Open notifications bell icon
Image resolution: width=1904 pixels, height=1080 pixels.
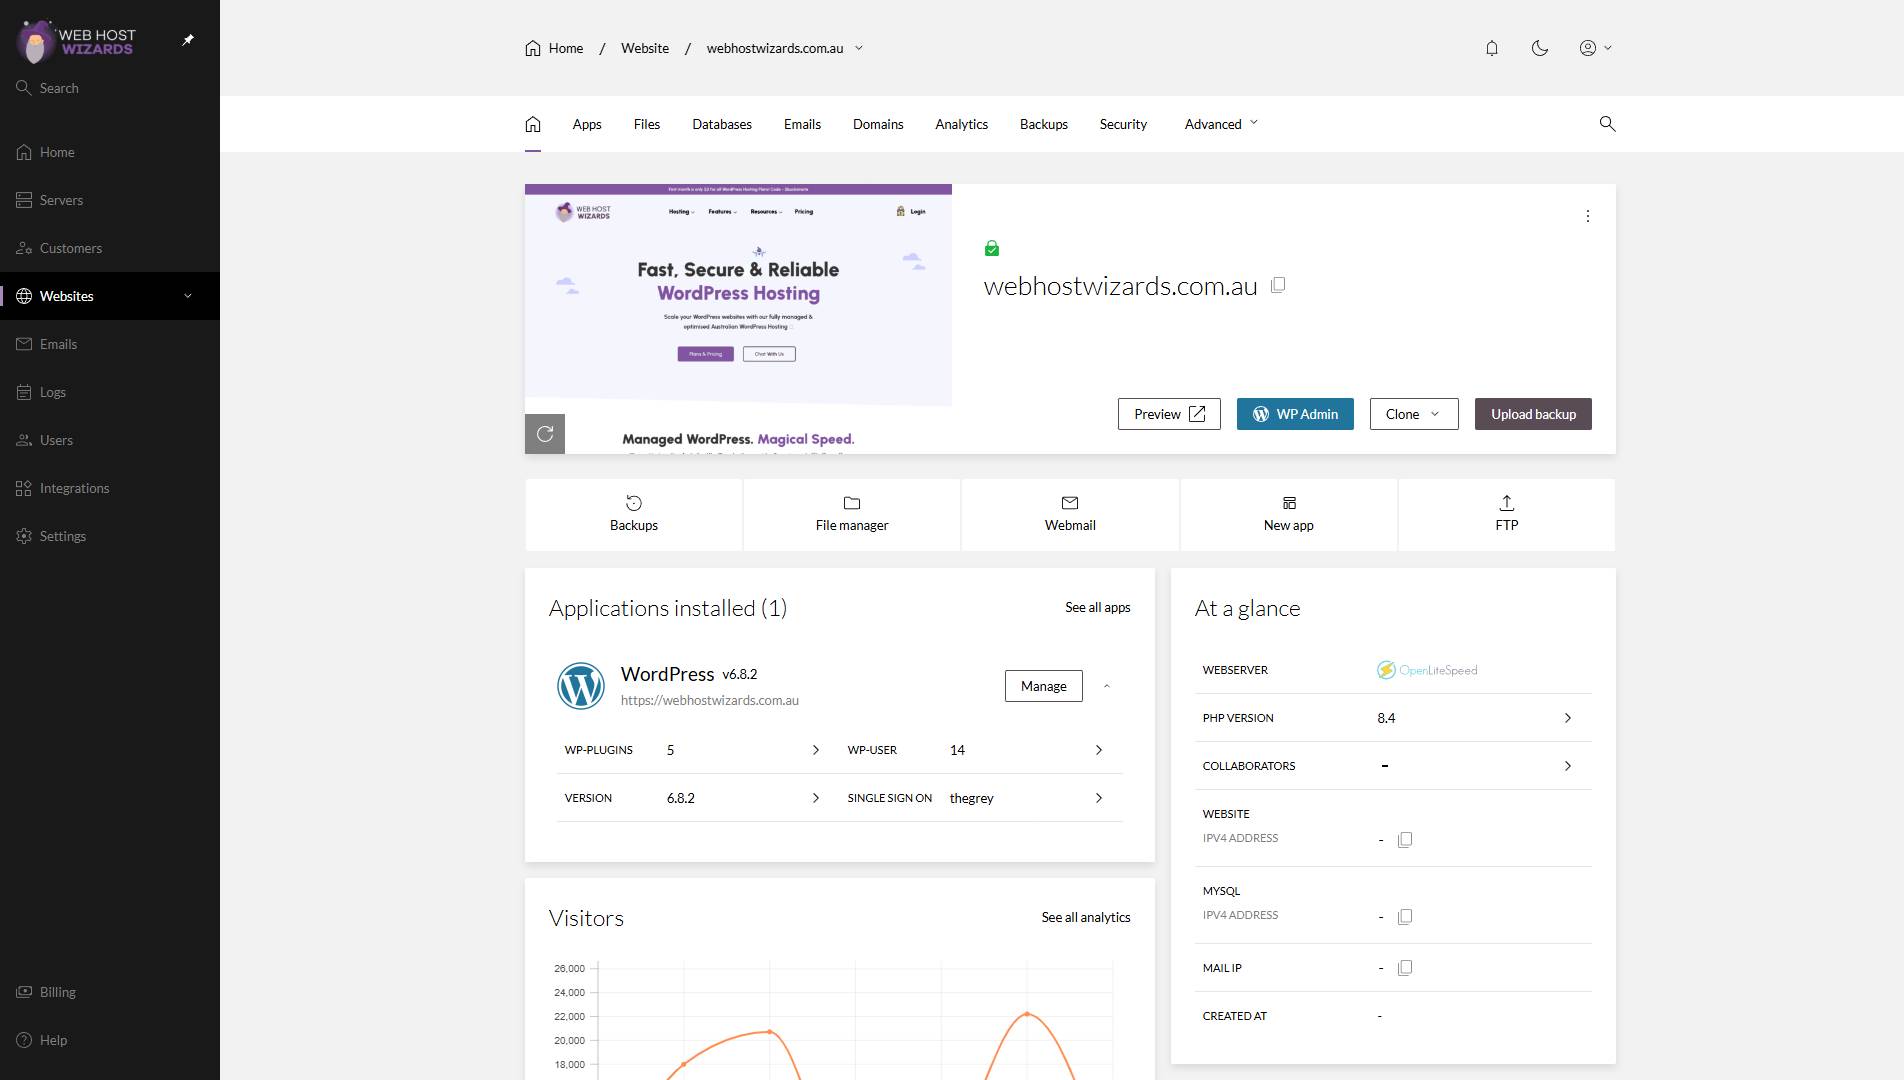(1492, 48)
